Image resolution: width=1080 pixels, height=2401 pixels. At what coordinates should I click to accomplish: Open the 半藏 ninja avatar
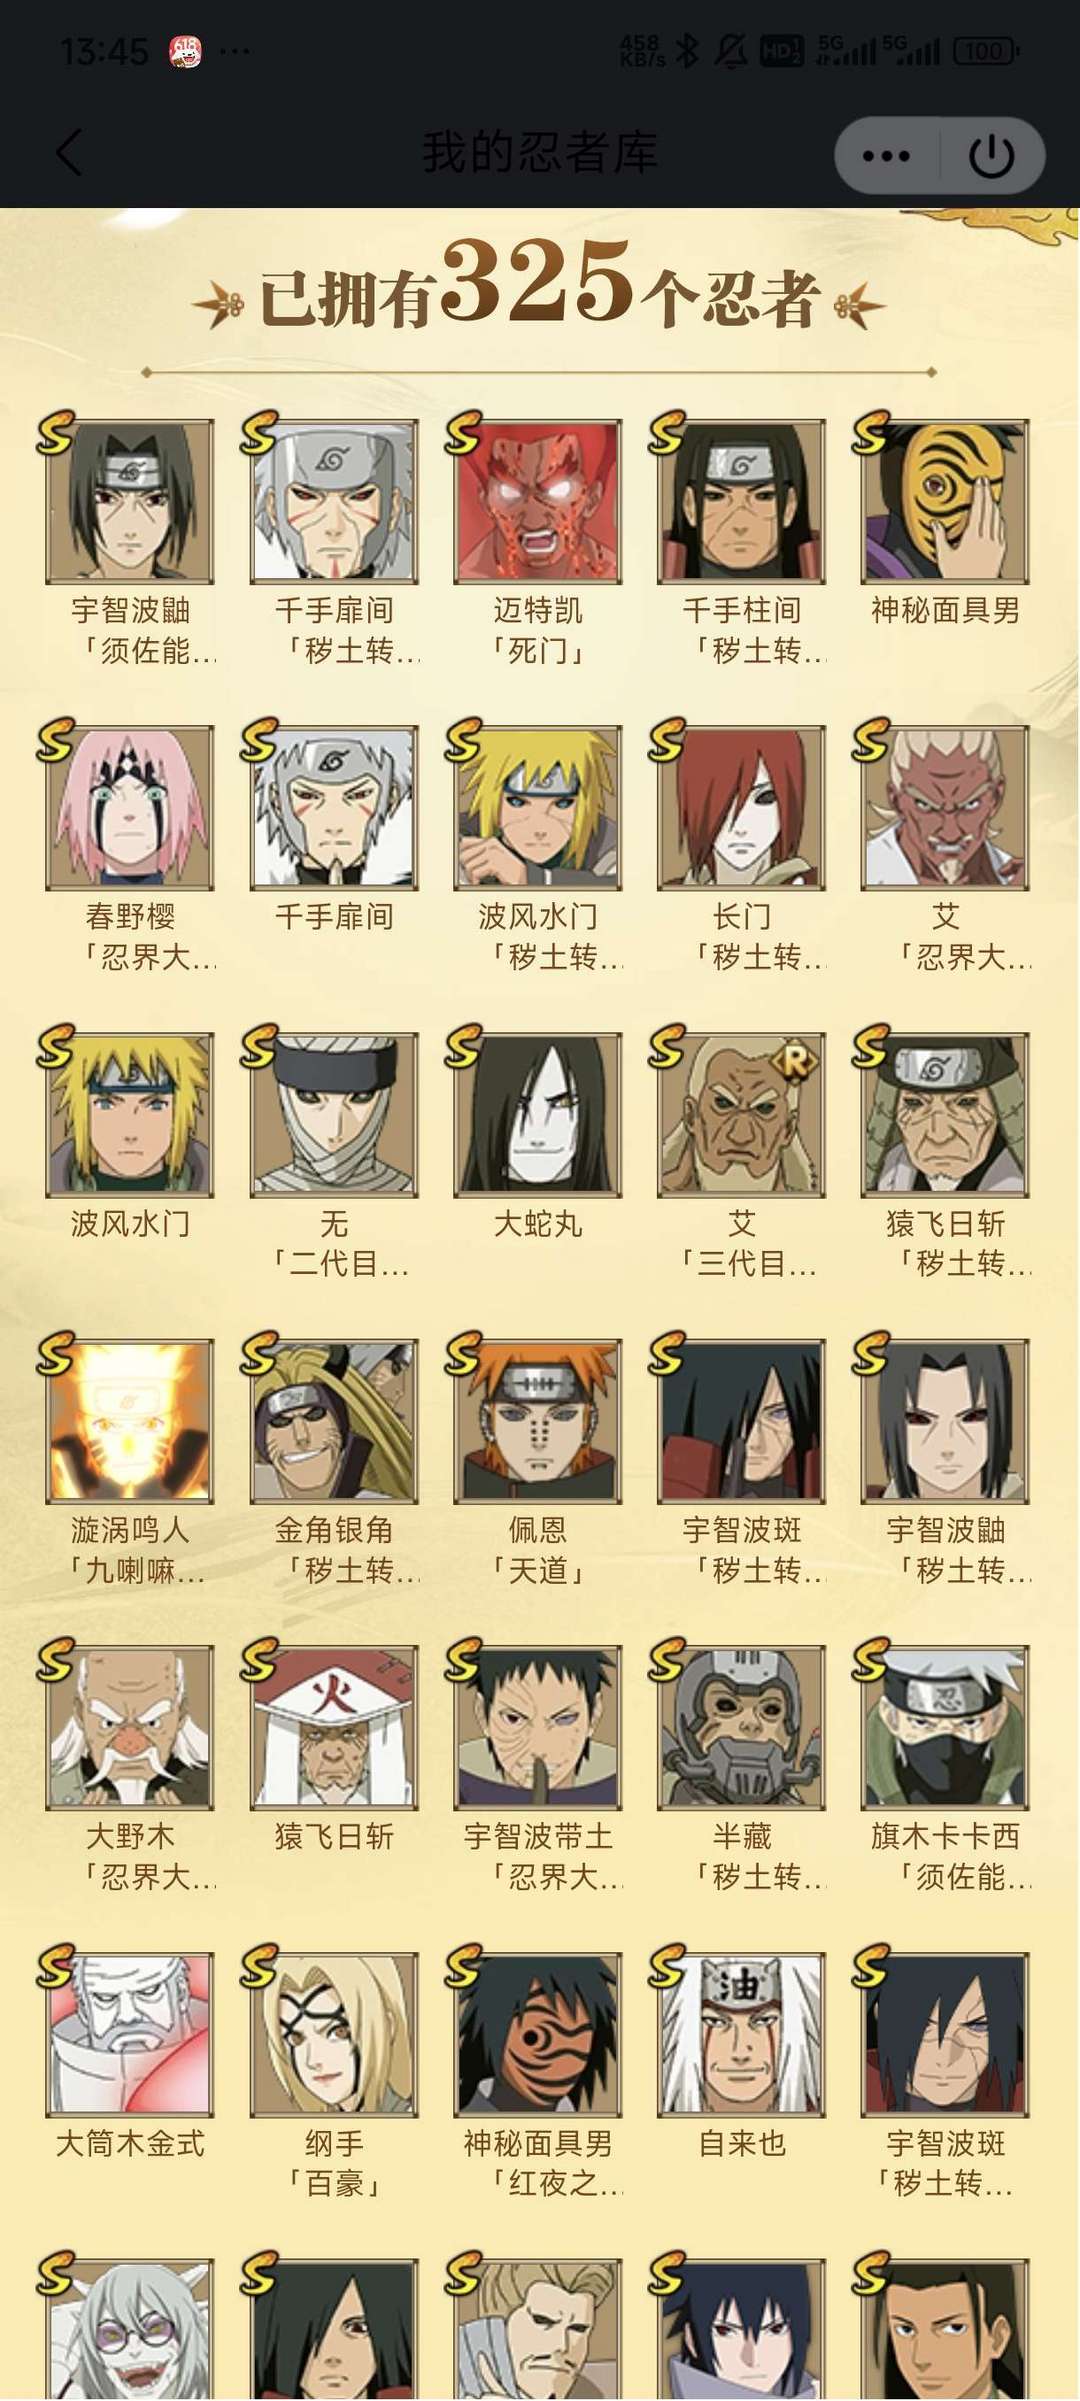742,1728
